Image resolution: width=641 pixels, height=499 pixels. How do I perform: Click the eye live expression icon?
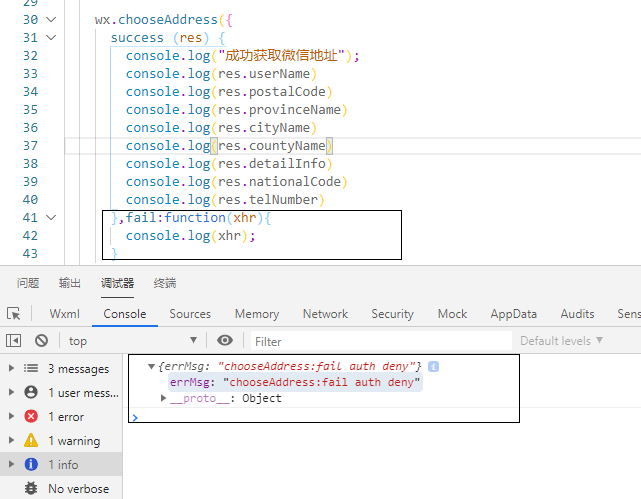point(225,340)
